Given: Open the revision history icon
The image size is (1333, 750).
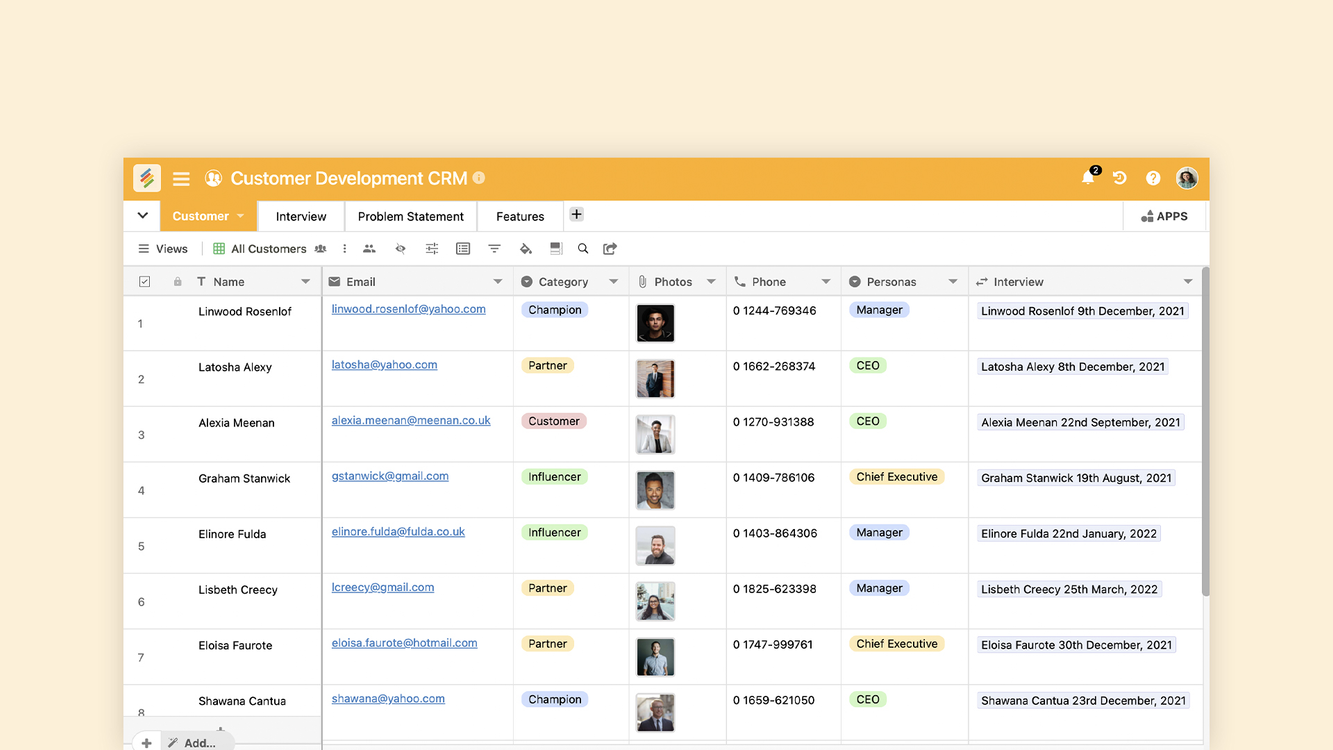Looking at the screenshot, I should tap(1120, 178).
